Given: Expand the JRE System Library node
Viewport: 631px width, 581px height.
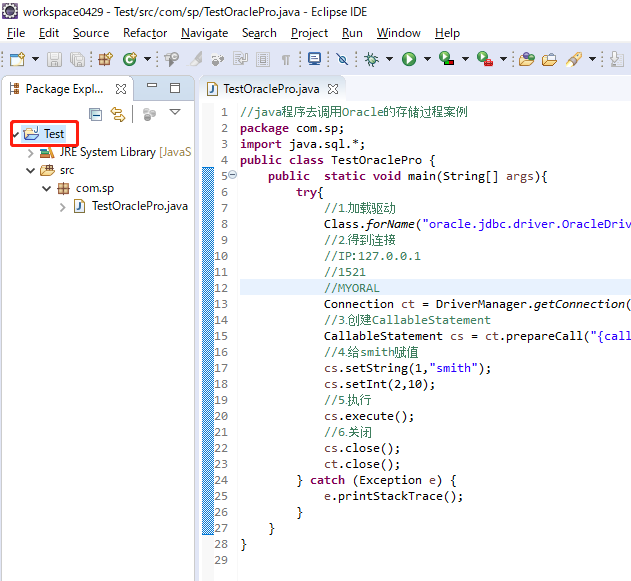Looking at the screenshot, I should click(x=31, y=153).
